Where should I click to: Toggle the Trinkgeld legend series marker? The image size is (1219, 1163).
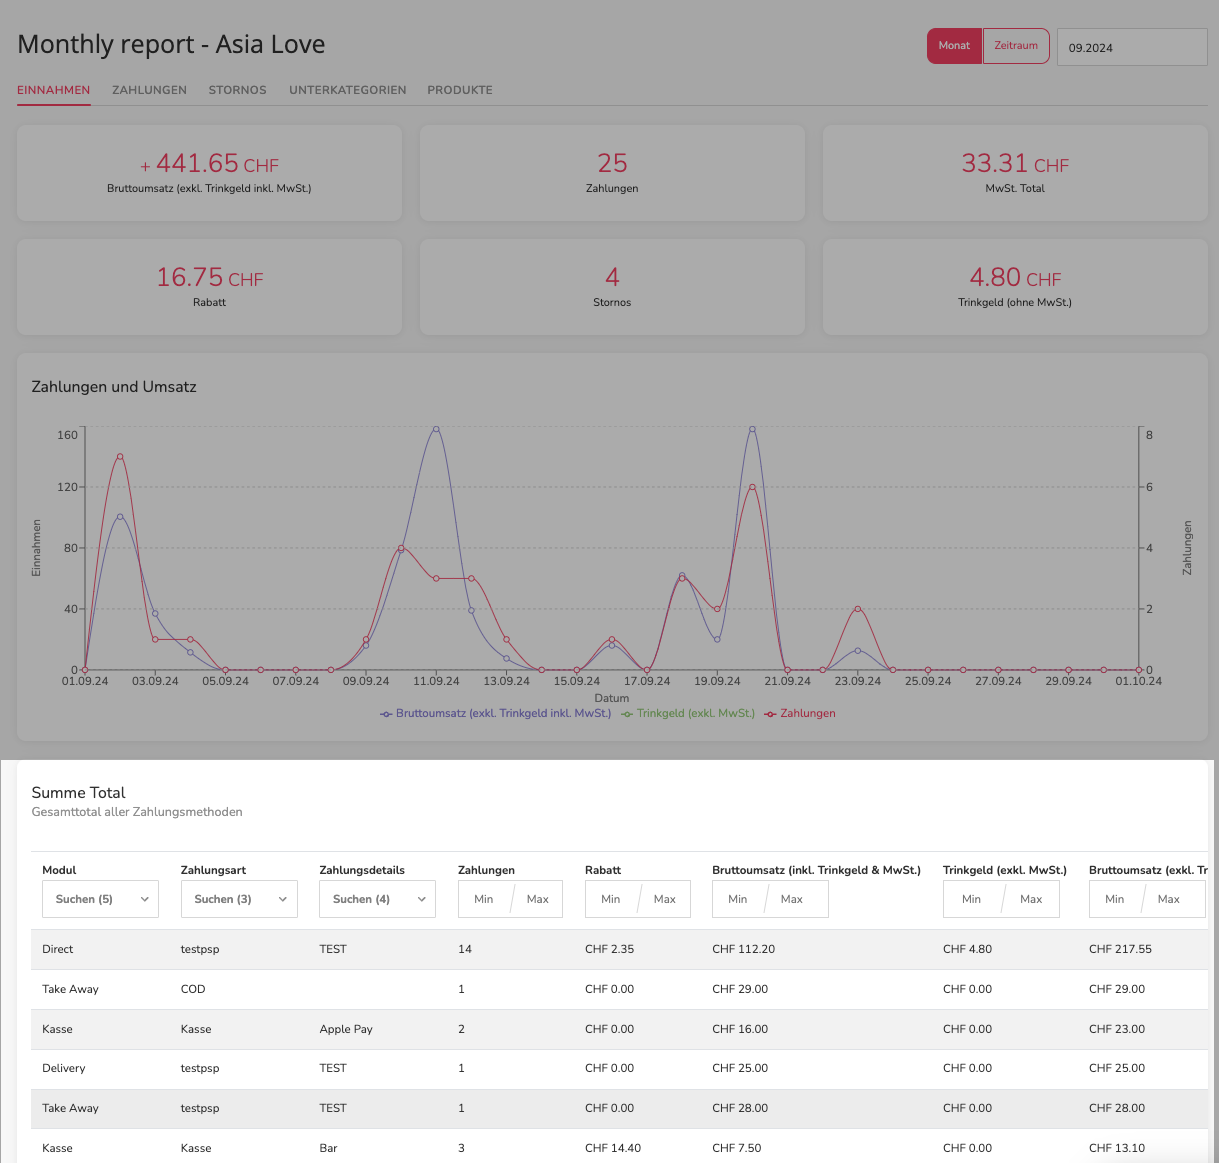(627, 714)
